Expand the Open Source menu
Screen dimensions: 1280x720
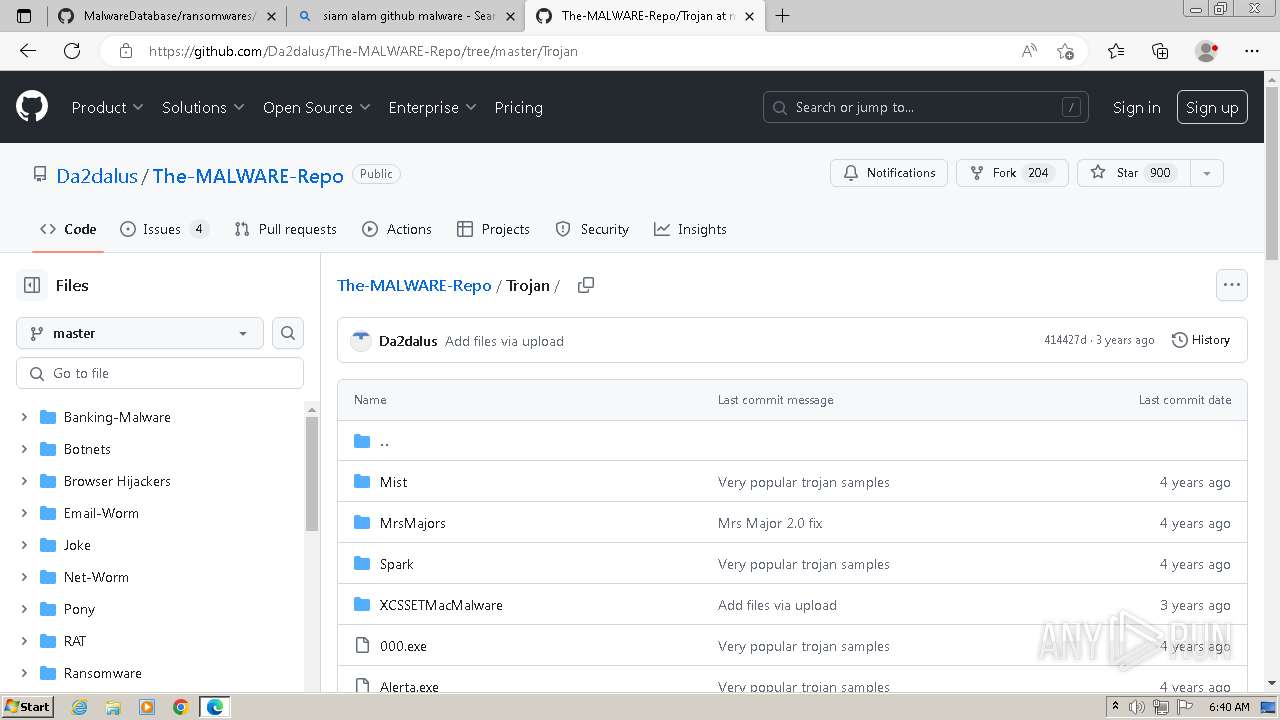point(316,107)
